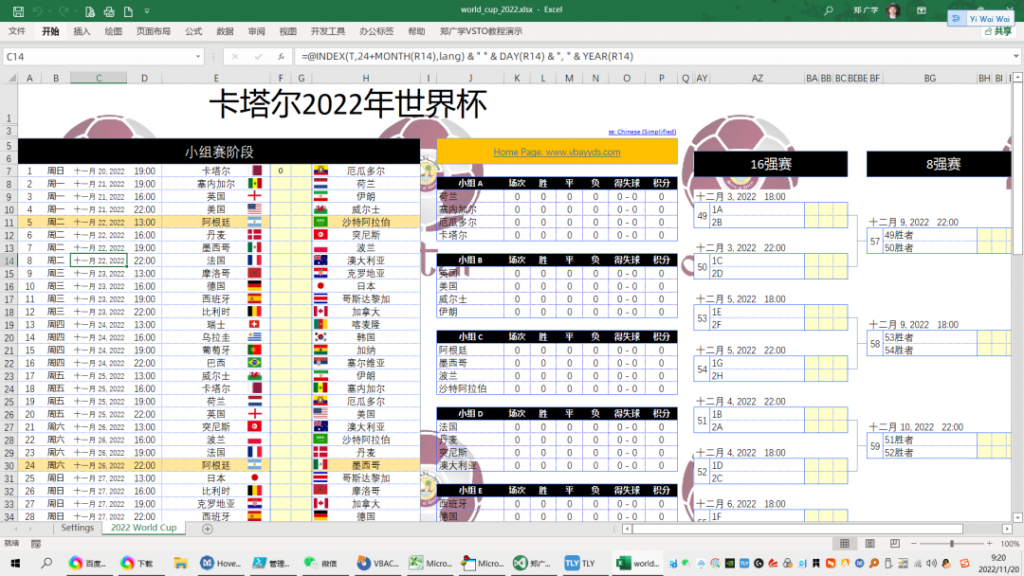Open the Customize Quick Access Toolbar arrow
1024x576 pixels.
click(x=147, y=11)
